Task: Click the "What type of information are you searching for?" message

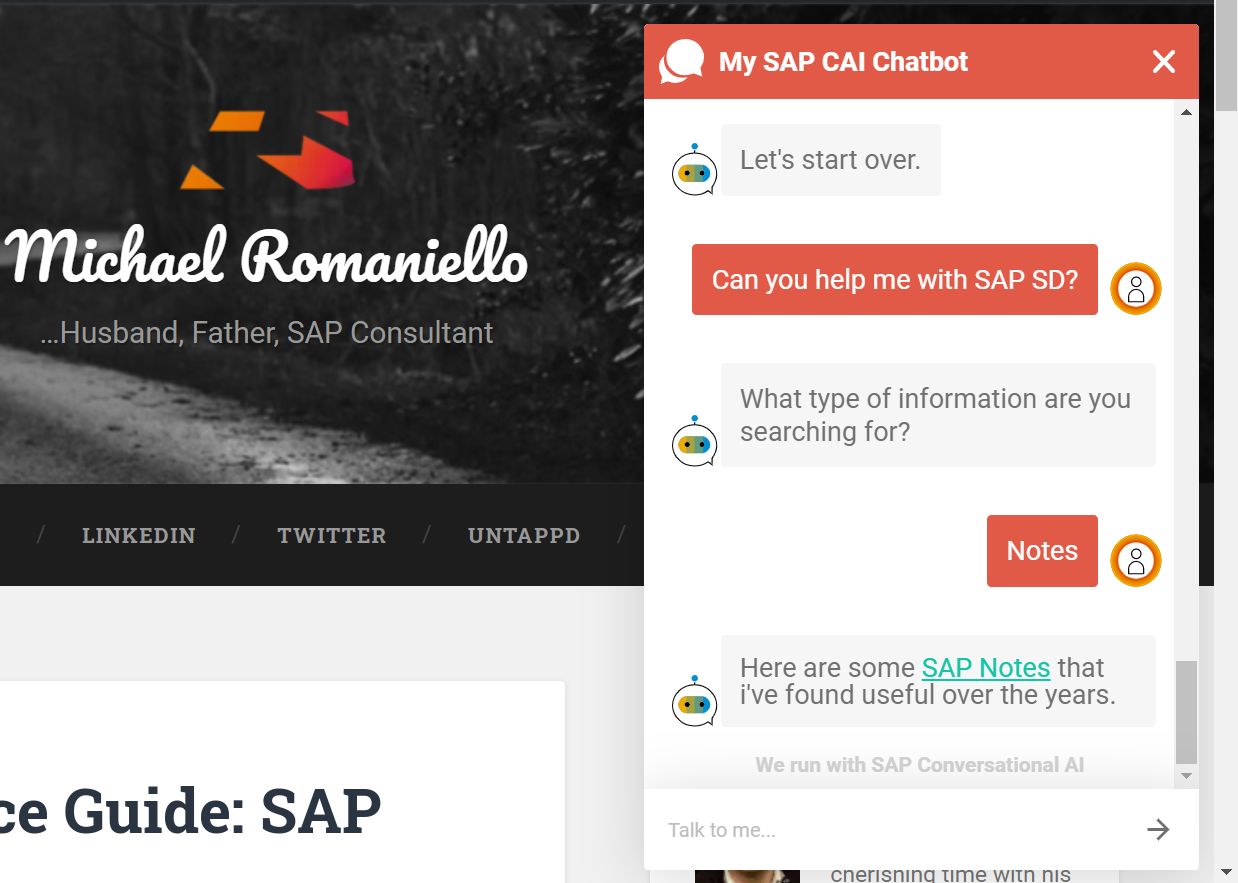Action: 938,415
